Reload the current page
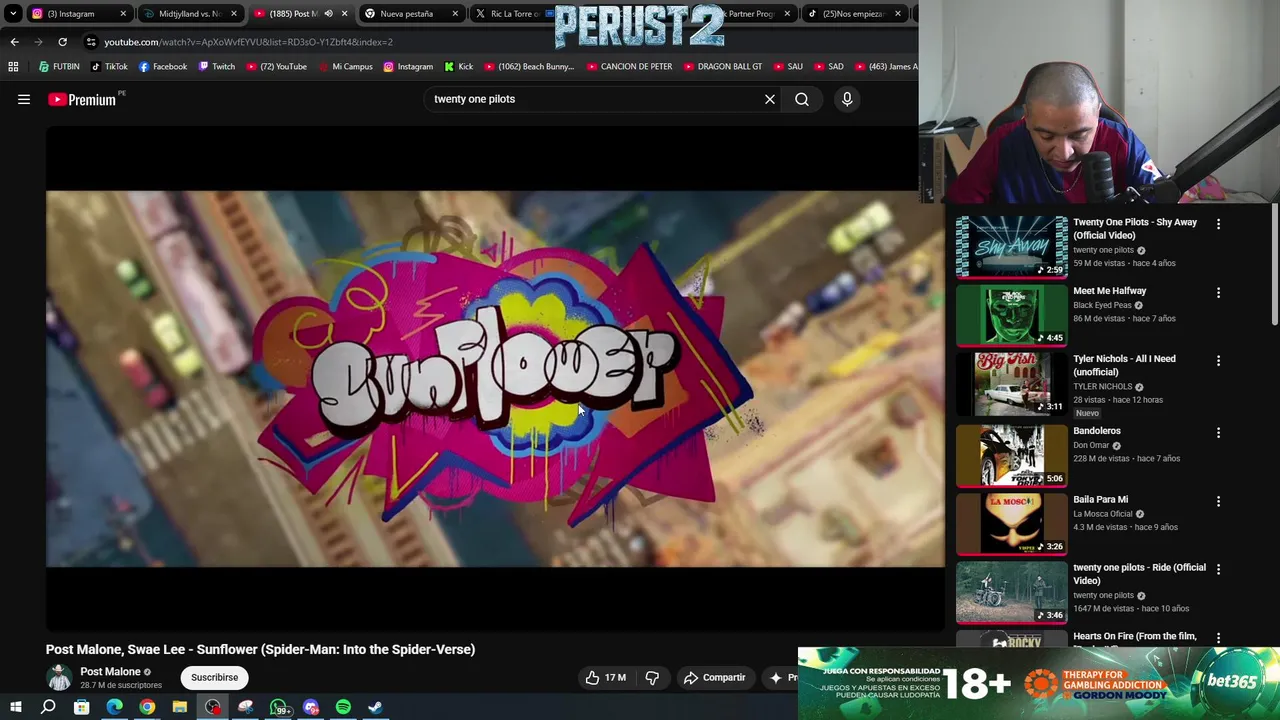 click(x=62, y=42)
